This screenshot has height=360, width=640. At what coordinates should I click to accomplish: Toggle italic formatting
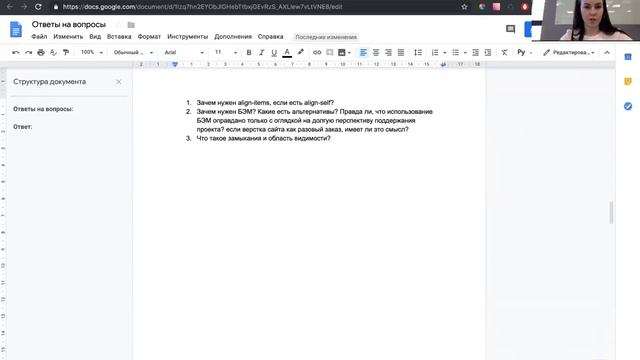click(x=262, y=52)
